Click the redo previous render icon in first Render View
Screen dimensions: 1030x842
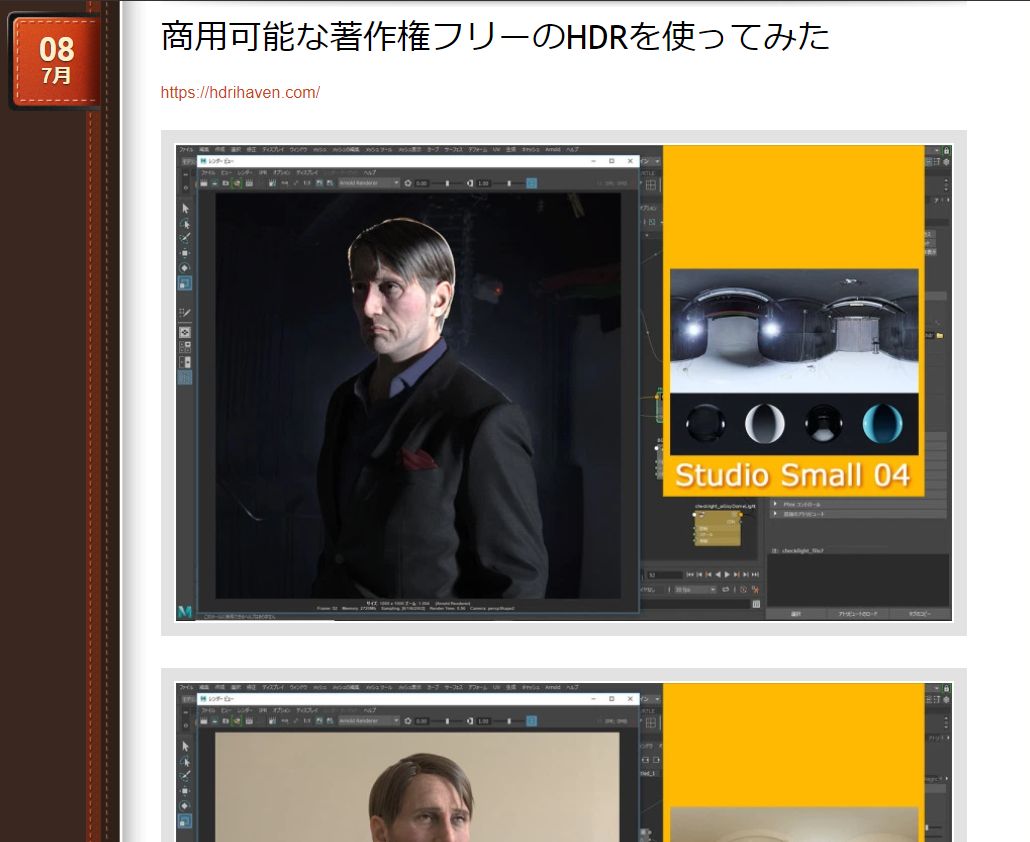(204, 183)
